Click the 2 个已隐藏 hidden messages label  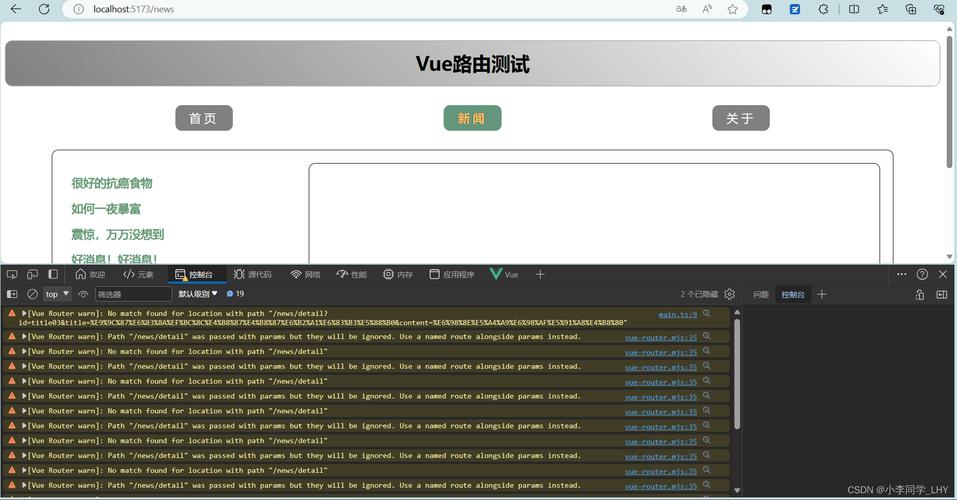699,294
